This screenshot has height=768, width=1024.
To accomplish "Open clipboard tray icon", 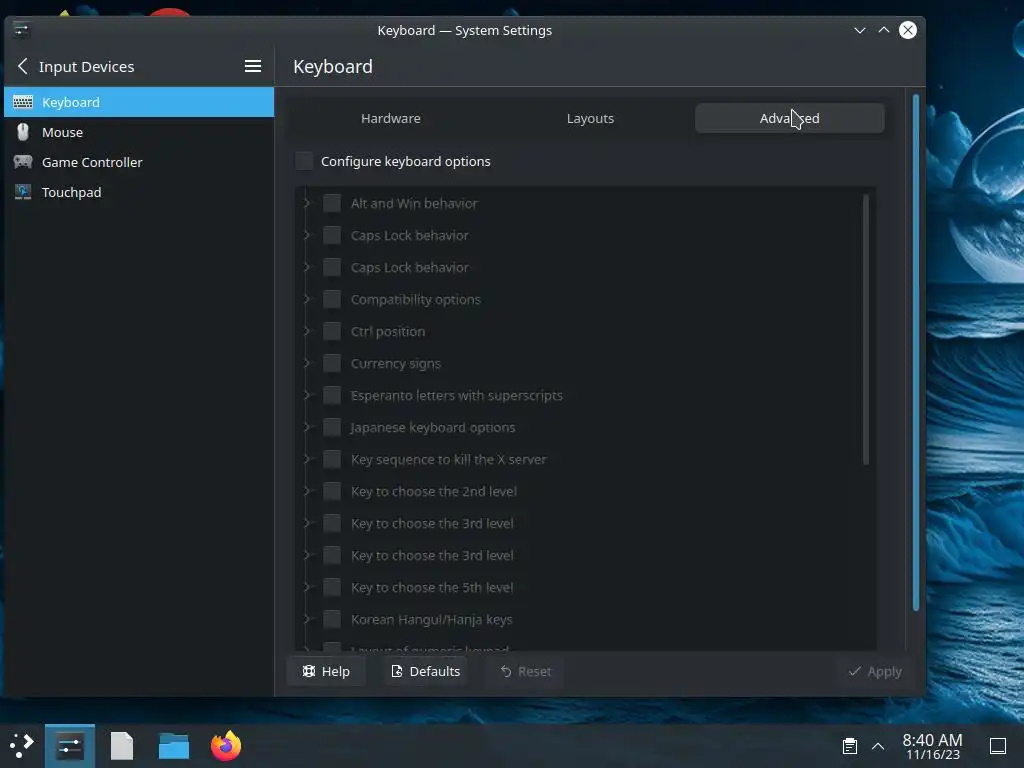I will (x=850, y=746).
